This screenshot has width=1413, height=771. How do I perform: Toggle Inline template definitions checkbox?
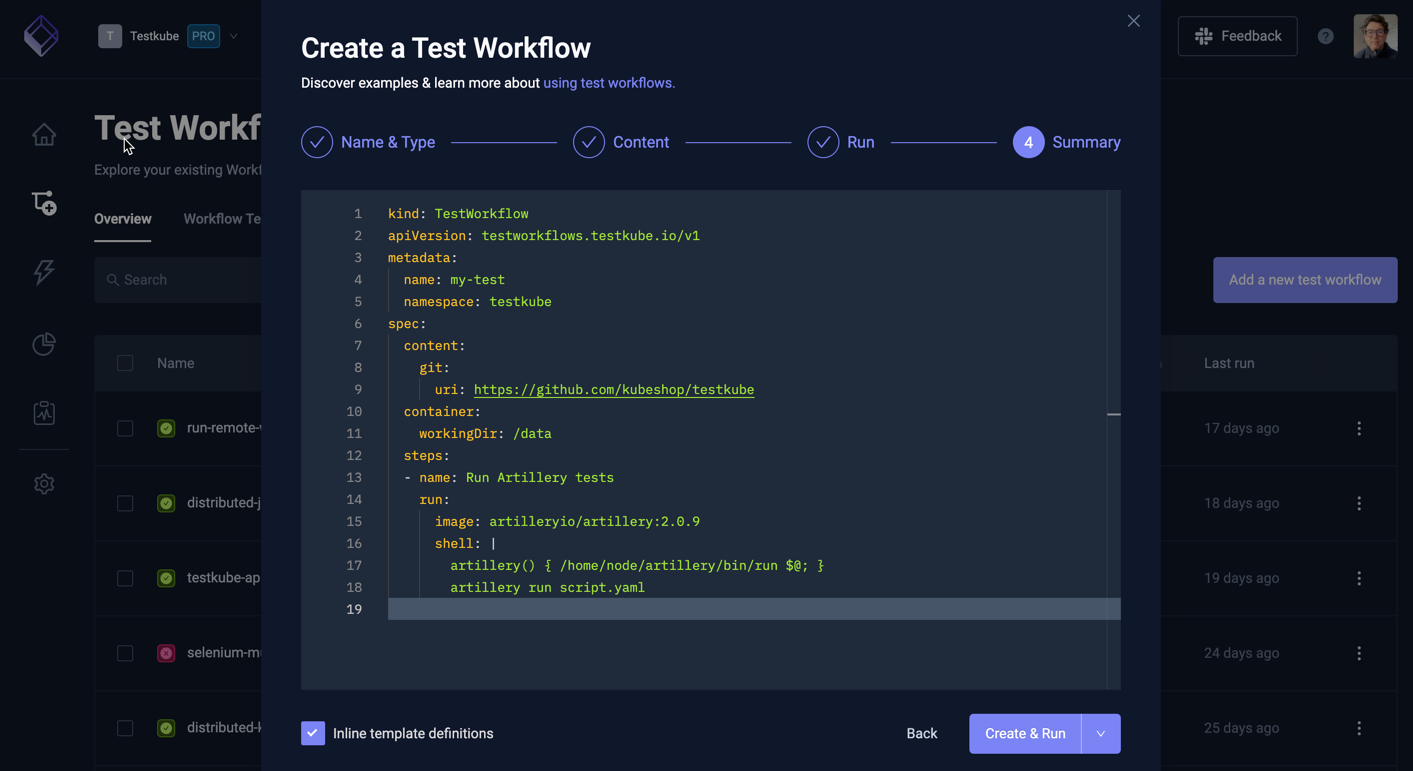tap(313, 733)
